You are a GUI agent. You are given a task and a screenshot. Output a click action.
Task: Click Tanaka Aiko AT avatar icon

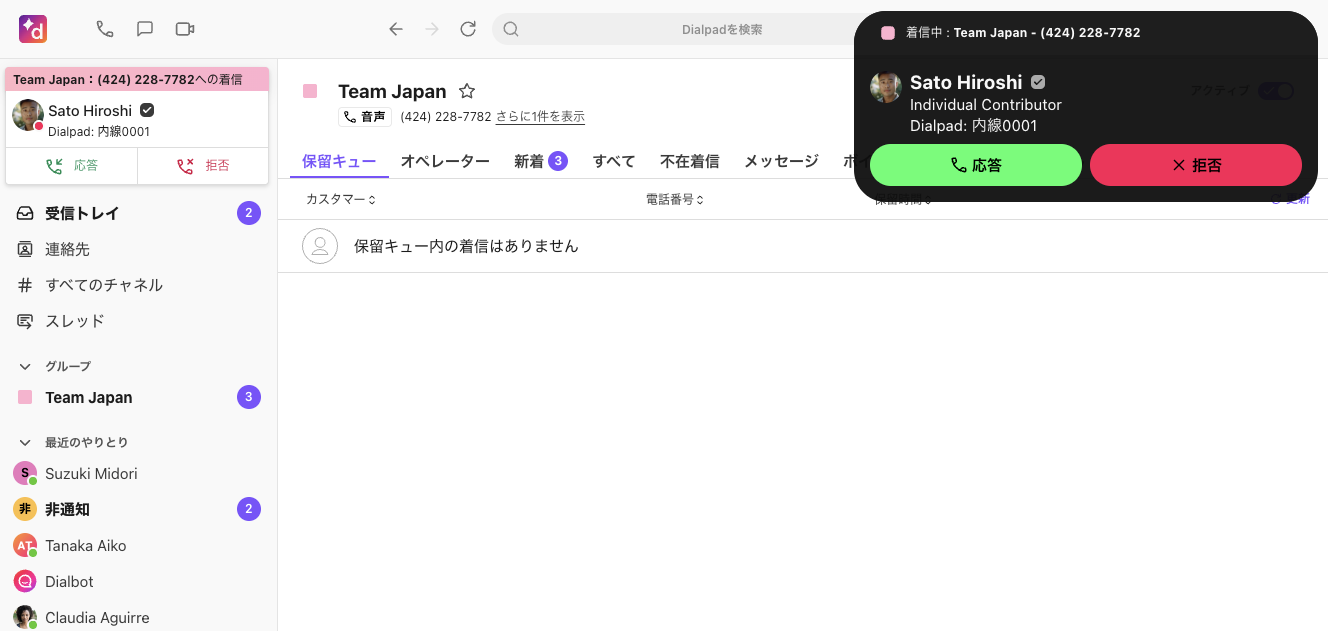coord(25,545)
